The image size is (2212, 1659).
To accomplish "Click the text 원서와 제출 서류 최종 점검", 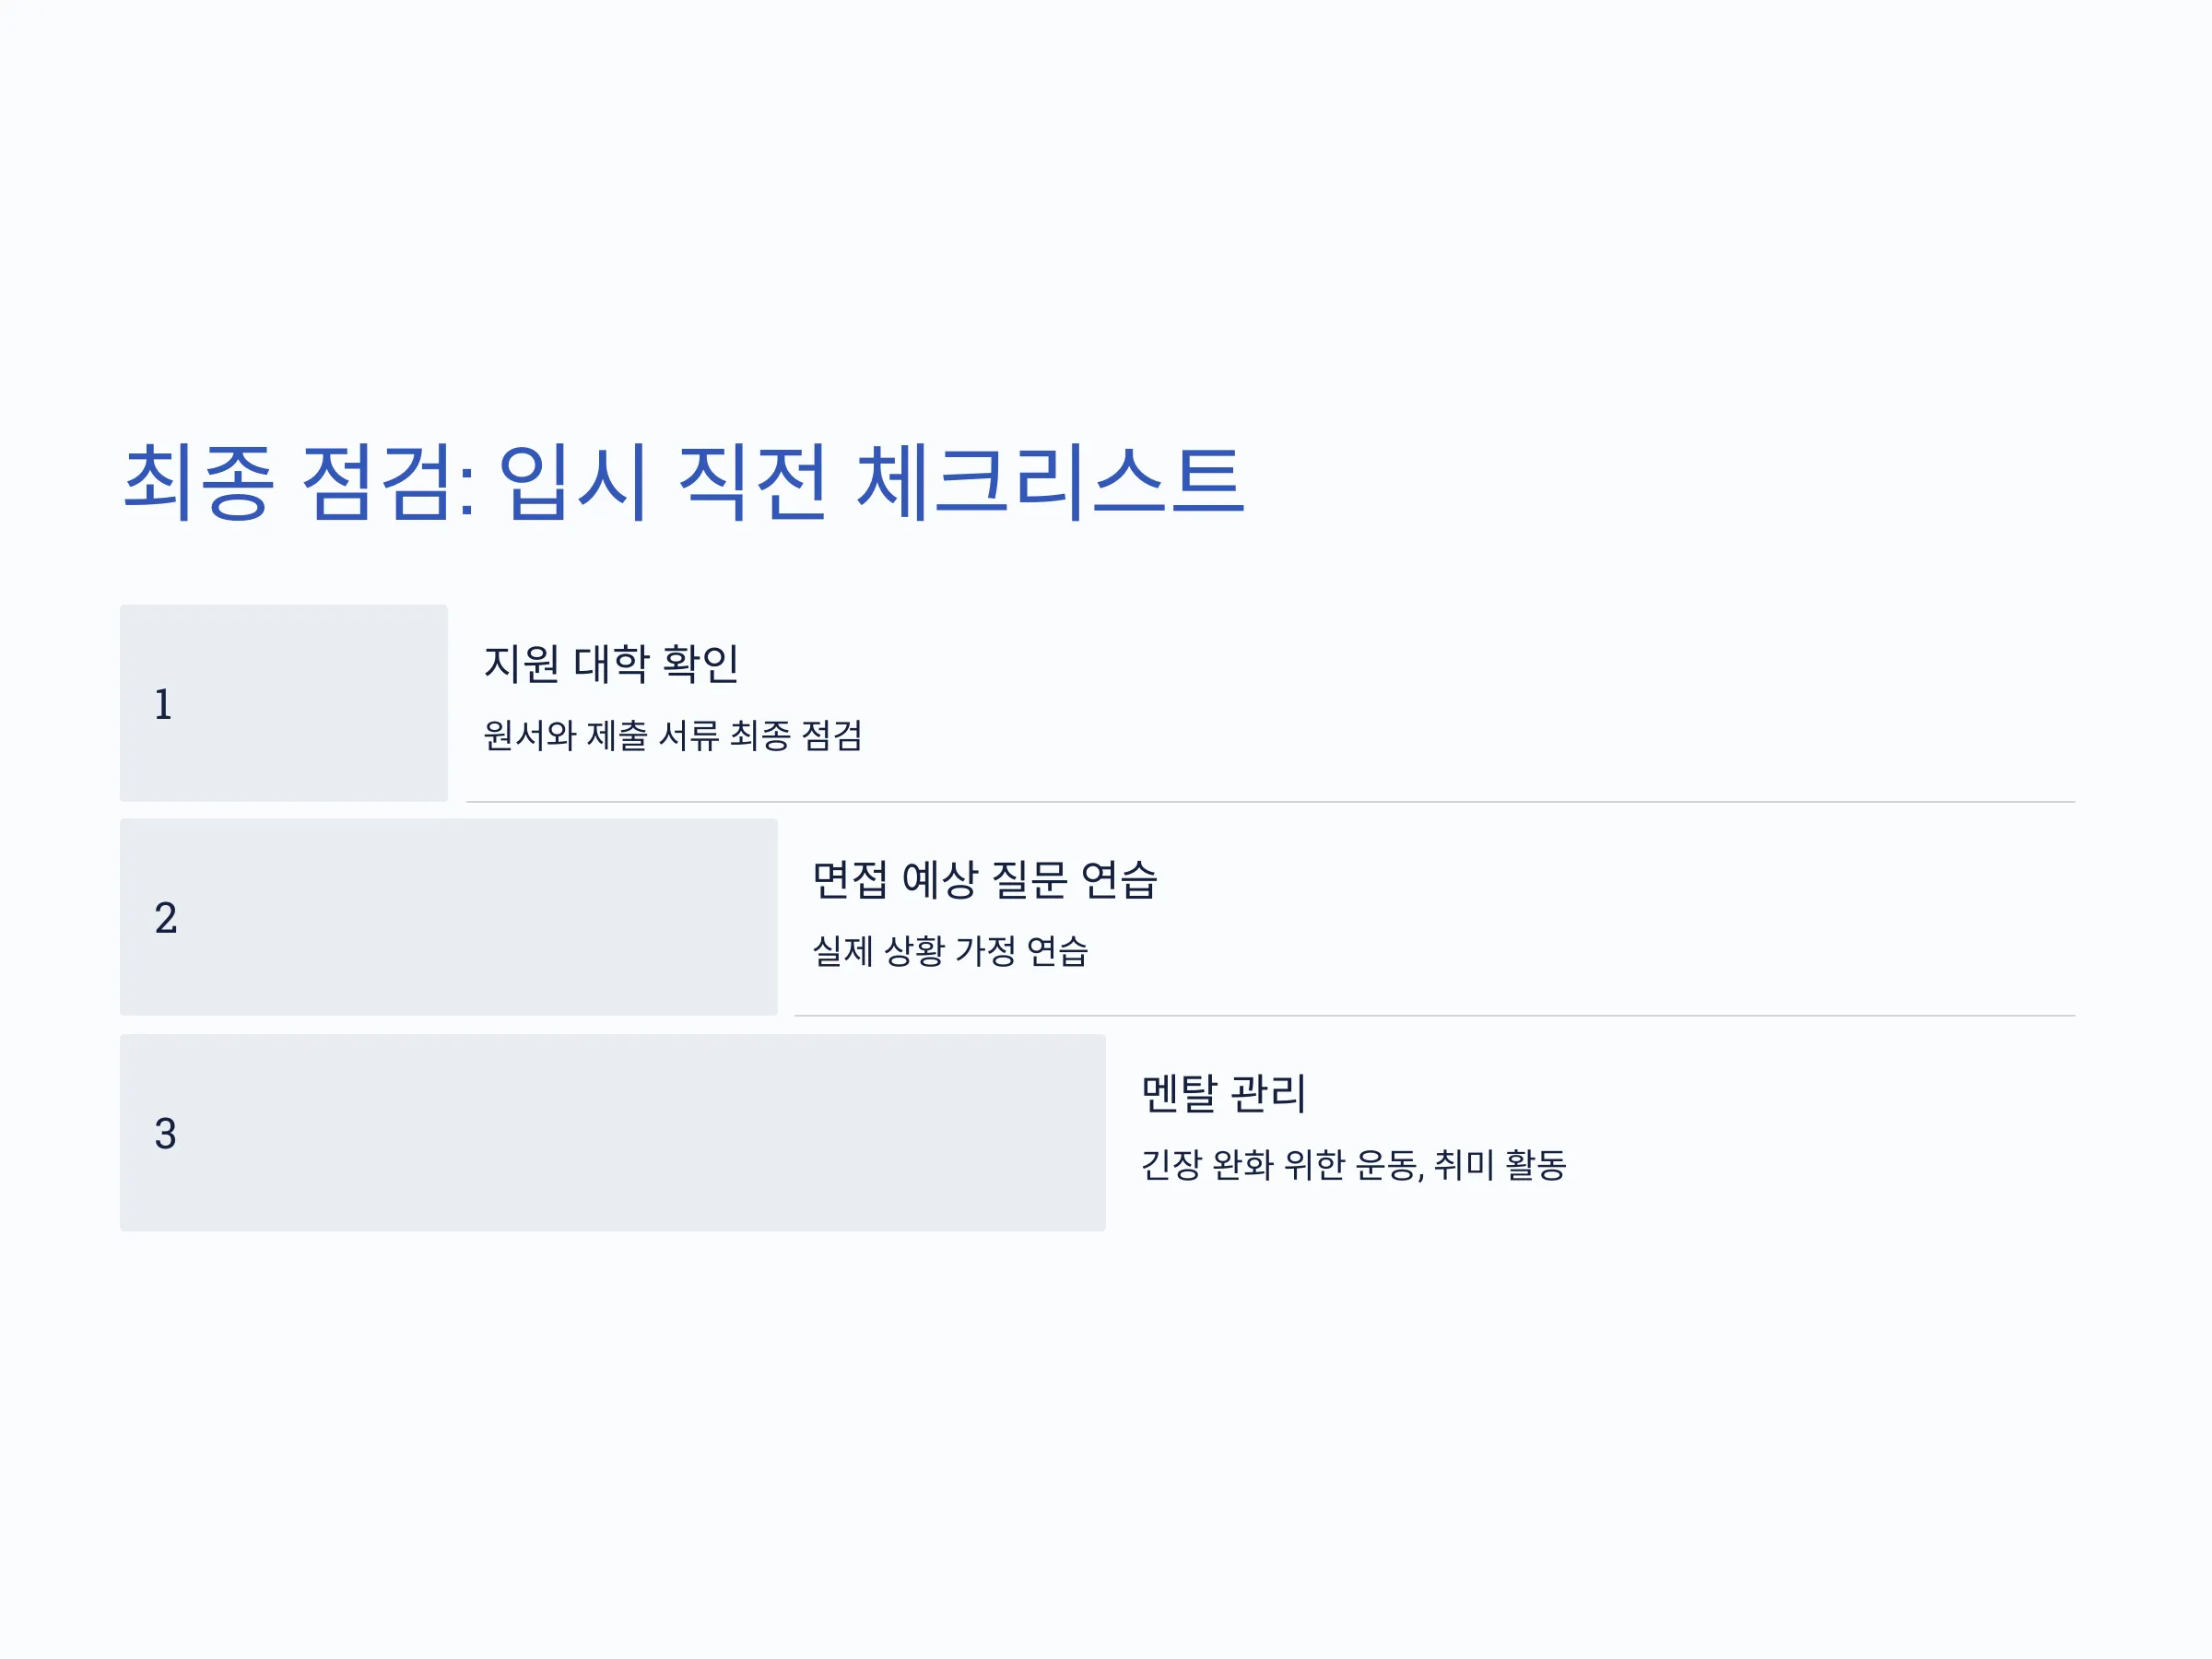I will (x=673, y=735).
